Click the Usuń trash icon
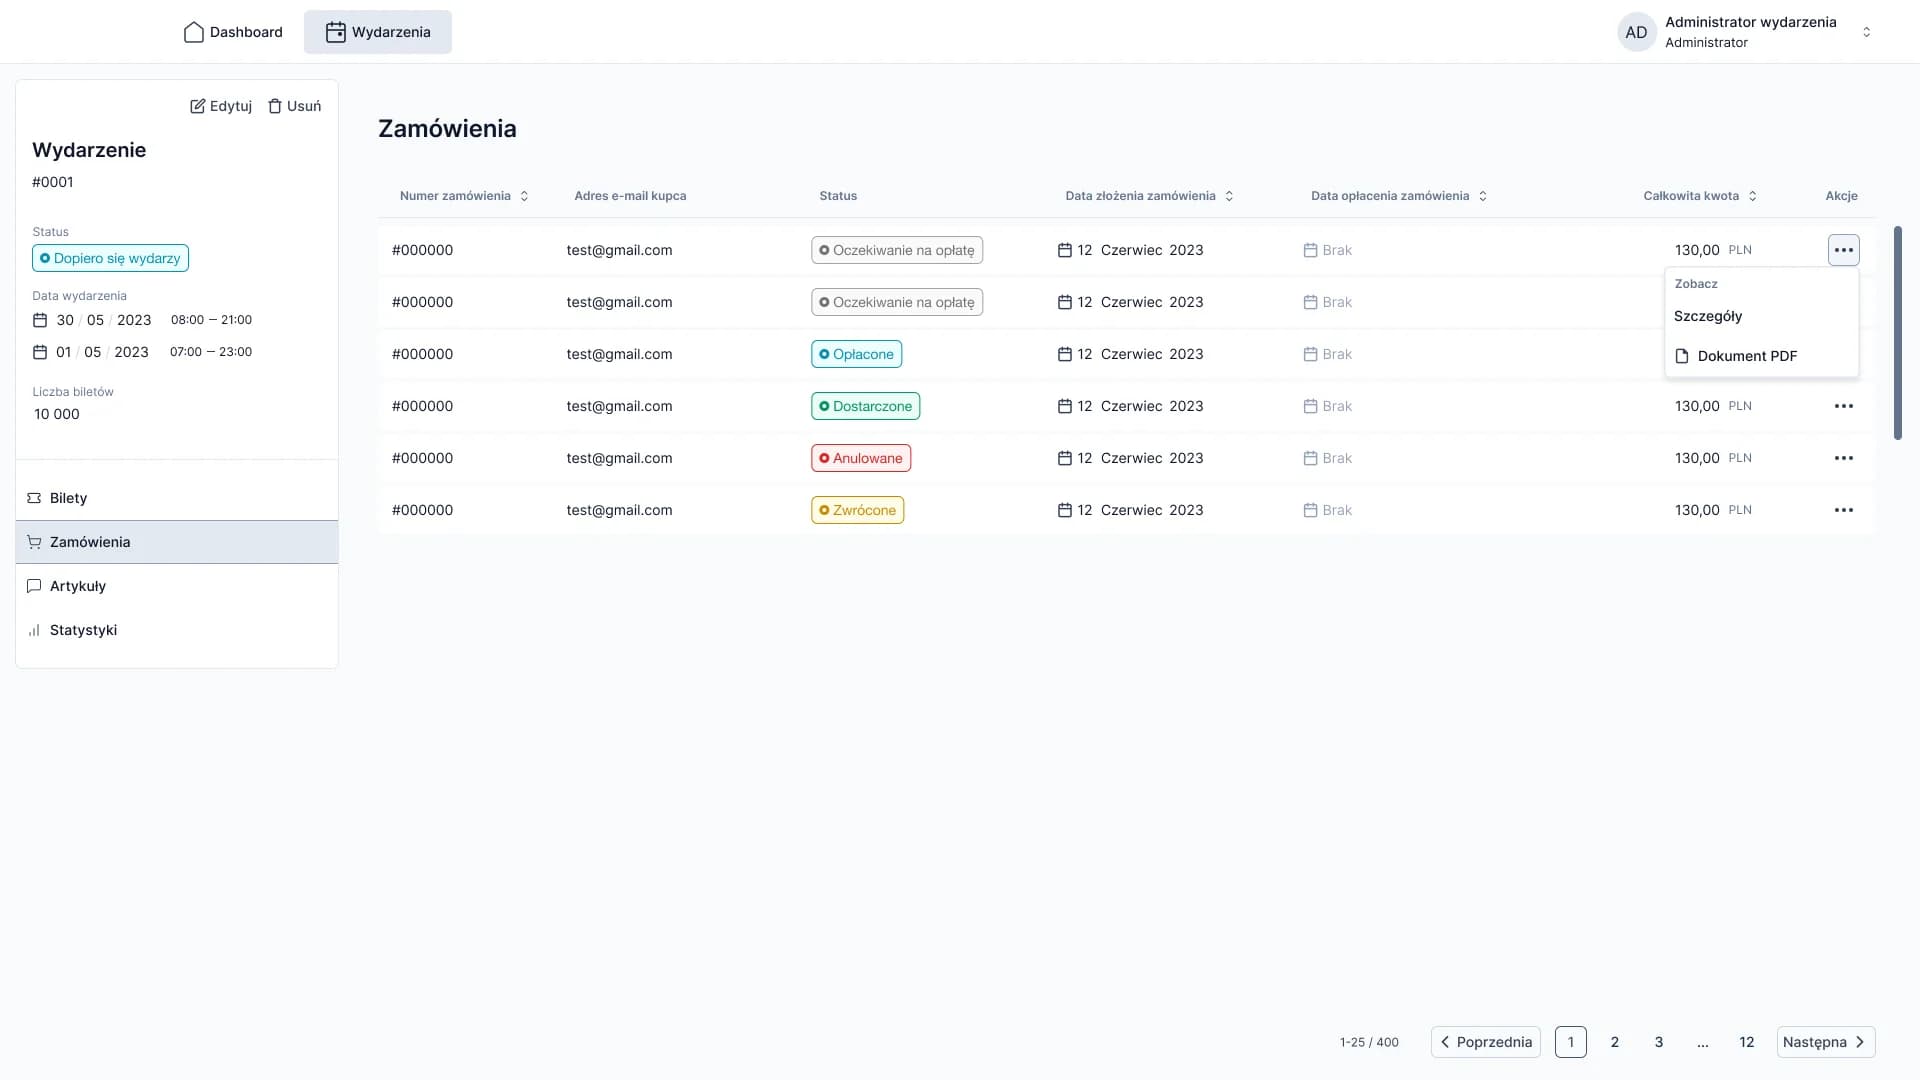 click(x=275, y=106)
